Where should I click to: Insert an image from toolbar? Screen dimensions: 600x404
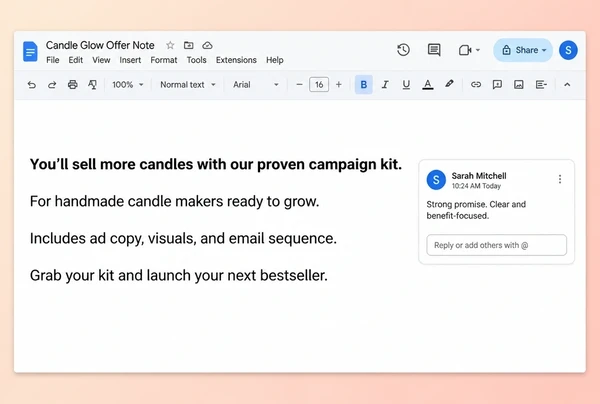click(518, 85)
